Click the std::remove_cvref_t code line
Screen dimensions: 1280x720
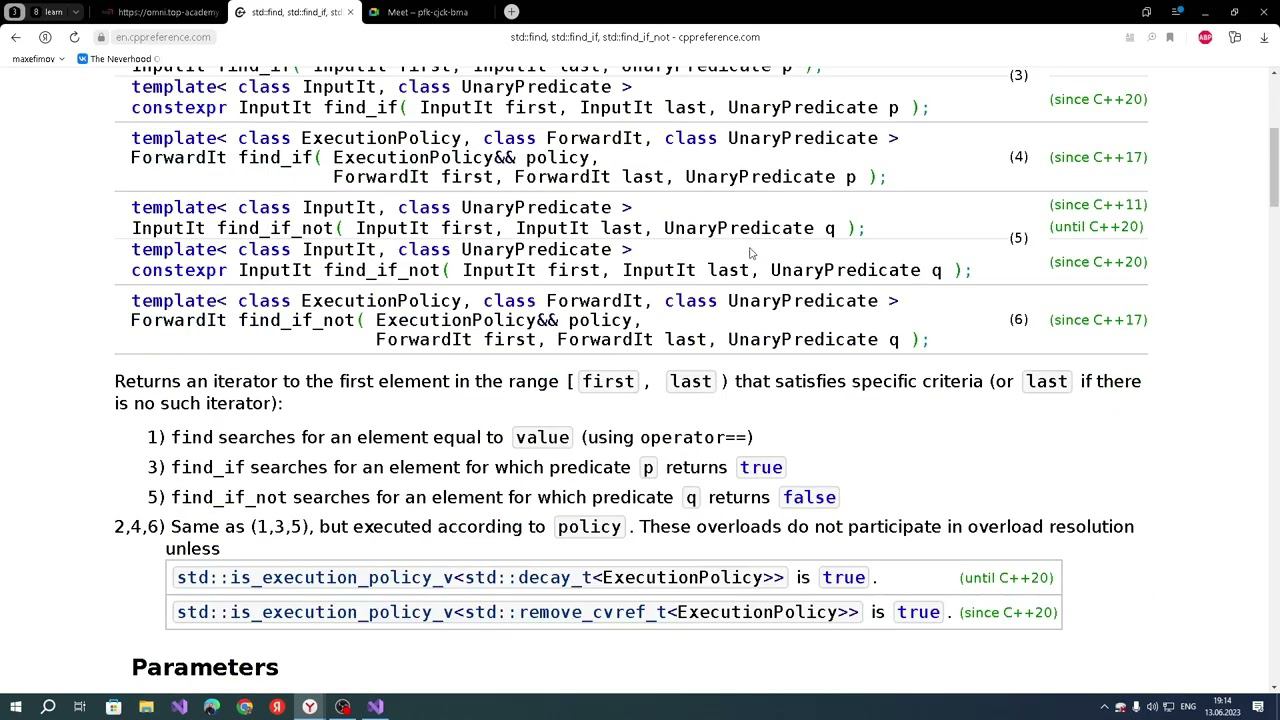[517, 612]
